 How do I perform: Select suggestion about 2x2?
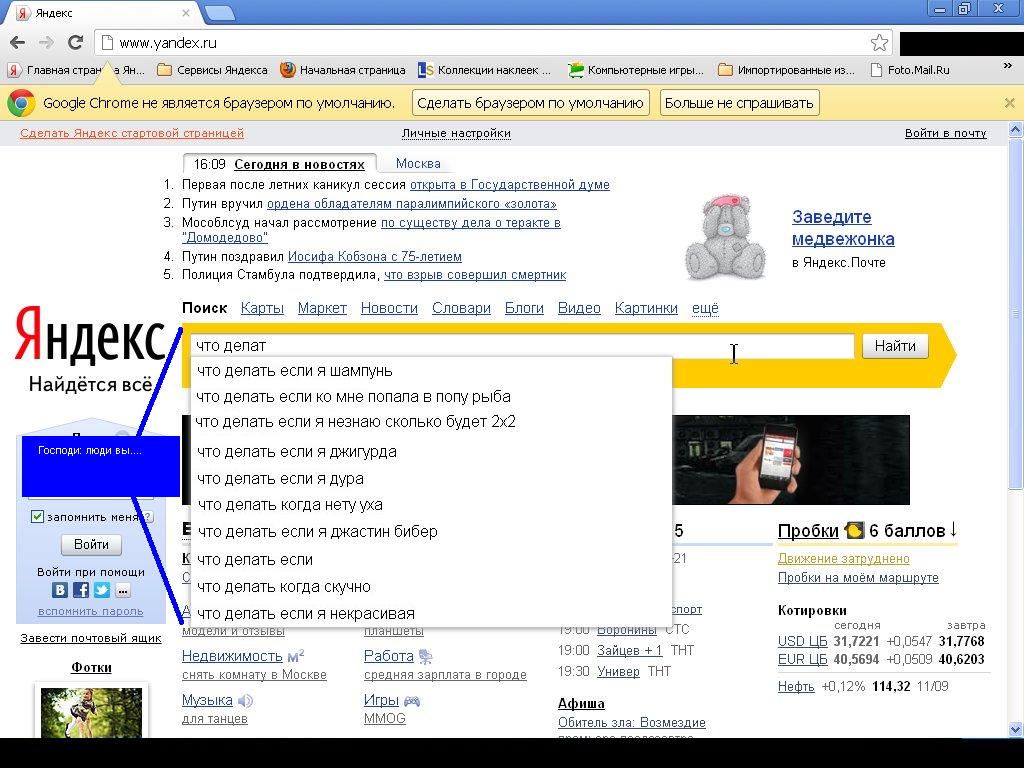431,422
